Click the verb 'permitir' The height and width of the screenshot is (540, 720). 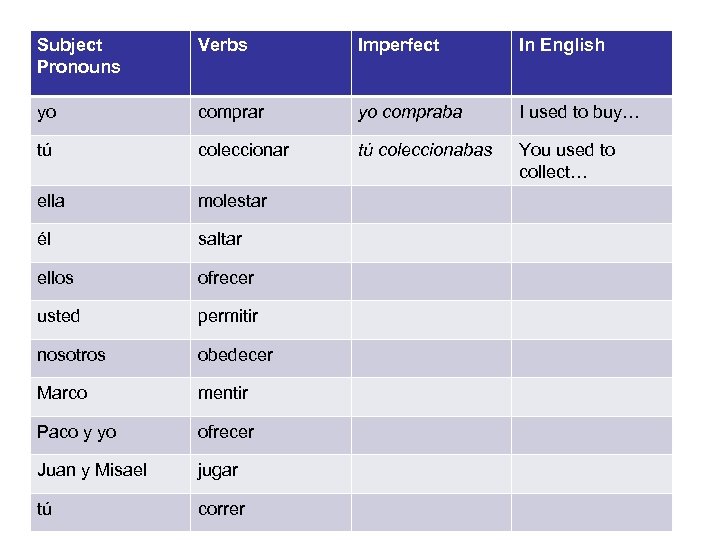click(x=228, y=316)
